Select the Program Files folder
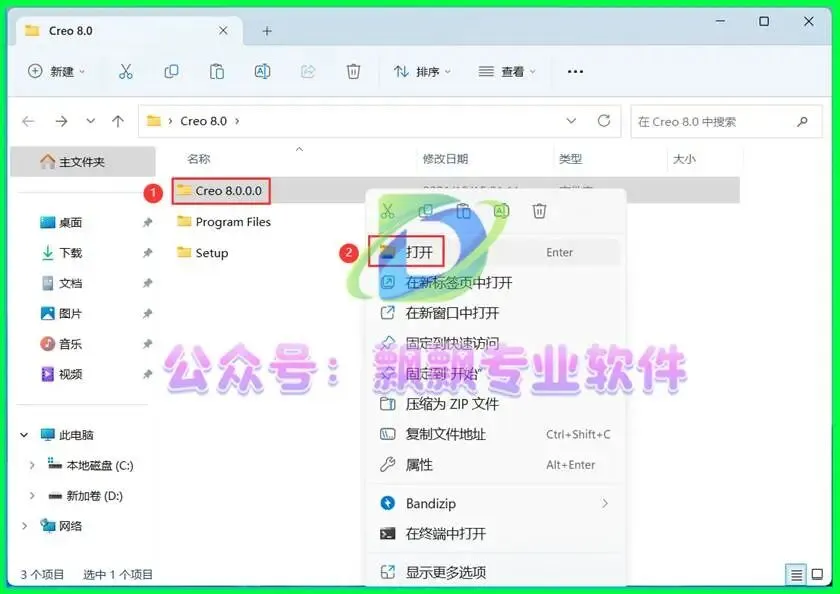The height and width of the screenshot is (594, 840). coord(224,222)
